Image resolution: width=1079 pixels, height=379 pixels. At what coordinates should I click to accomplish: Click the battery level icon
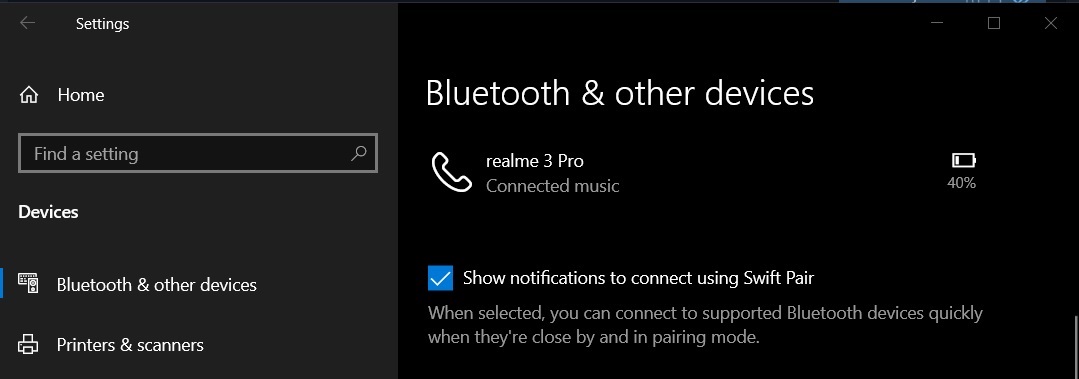(963, 160)
